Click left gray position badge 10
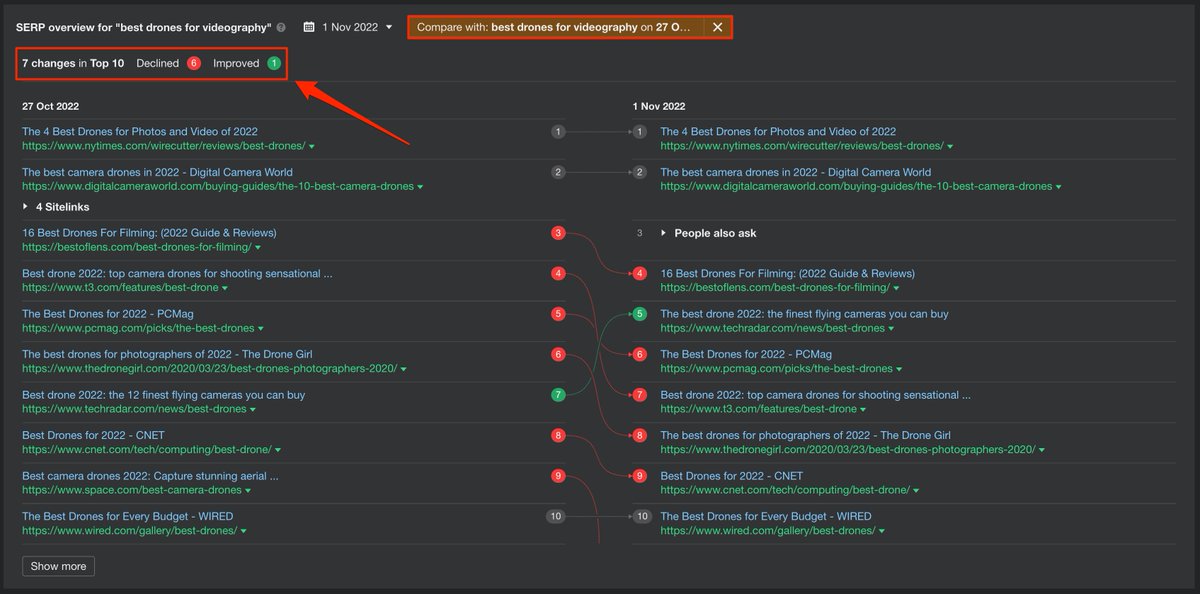This screenshot has height=594, width=1200. point(556,517)
